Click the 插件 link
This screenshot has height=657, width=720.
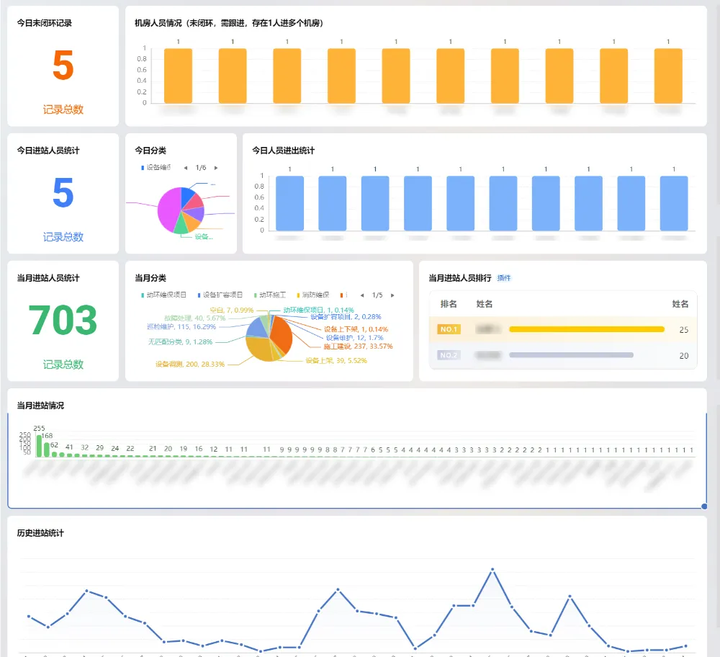coord(504,278)
